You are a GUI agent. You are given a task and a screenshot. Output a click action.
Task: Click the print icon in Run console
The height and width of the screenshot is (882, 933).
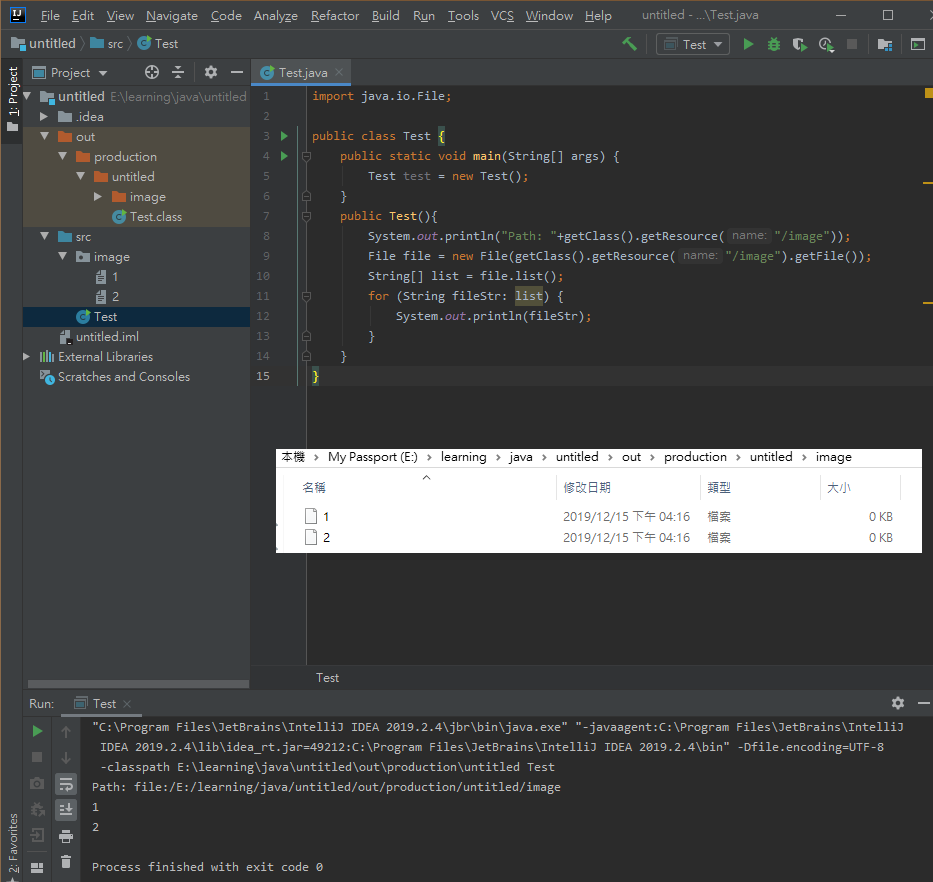(x=66, y=836)
